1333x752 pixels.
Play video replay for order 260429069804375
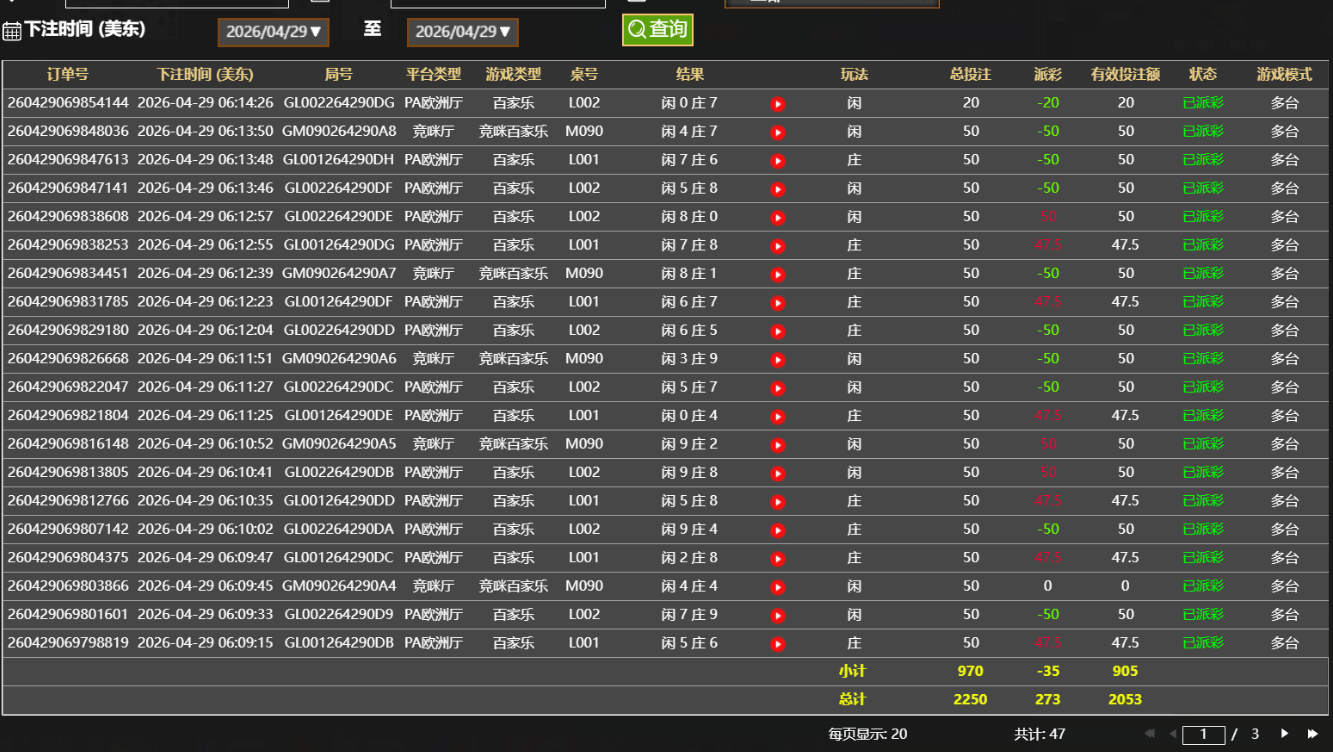click(x=778, y=558)
